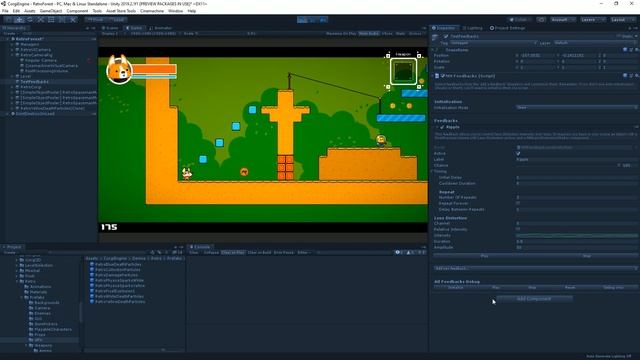
Task: Toggle the MM Feedbacks script enabled checkbox
Action: click(x=442, y=76)
